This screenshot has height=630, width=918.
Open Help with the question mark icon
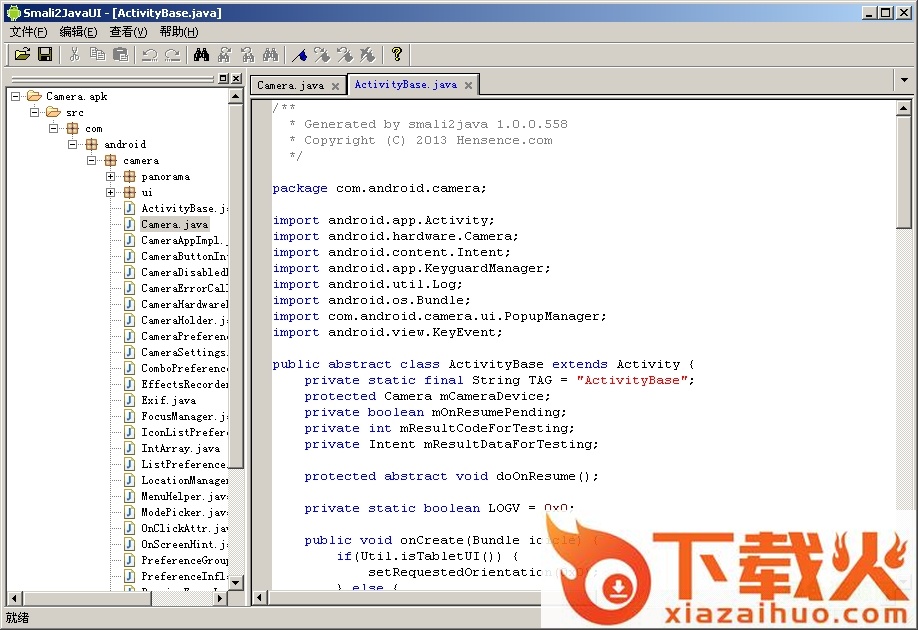pyautogui.click(x=396, y=54)
